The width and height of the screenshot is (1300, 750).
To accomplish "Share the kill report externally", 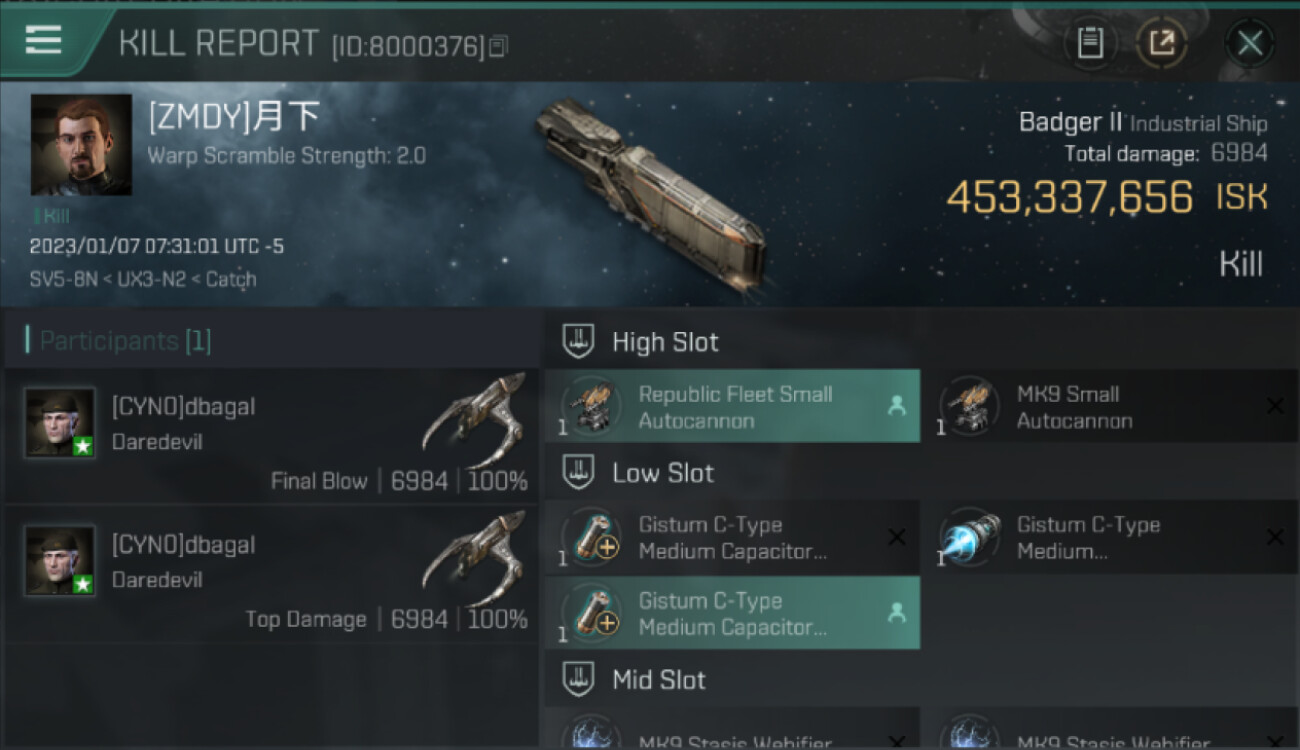I will [x=1162, y=42].
